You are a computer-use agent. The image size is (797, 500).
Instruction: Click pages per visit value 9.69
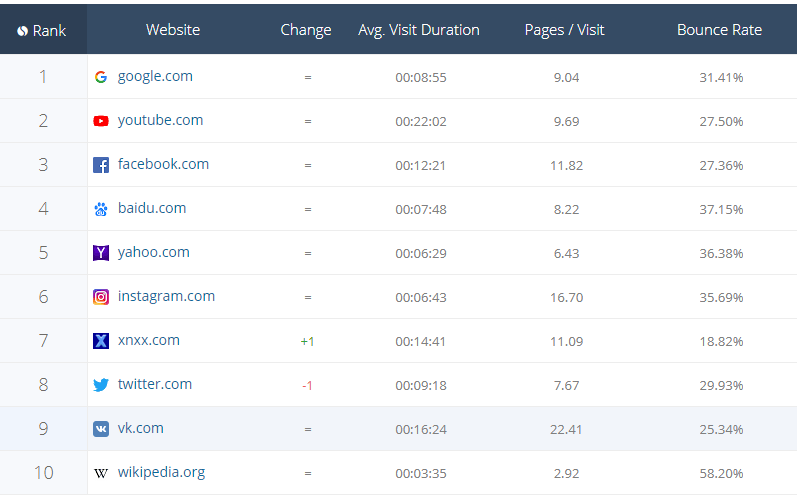pos(566,122)
